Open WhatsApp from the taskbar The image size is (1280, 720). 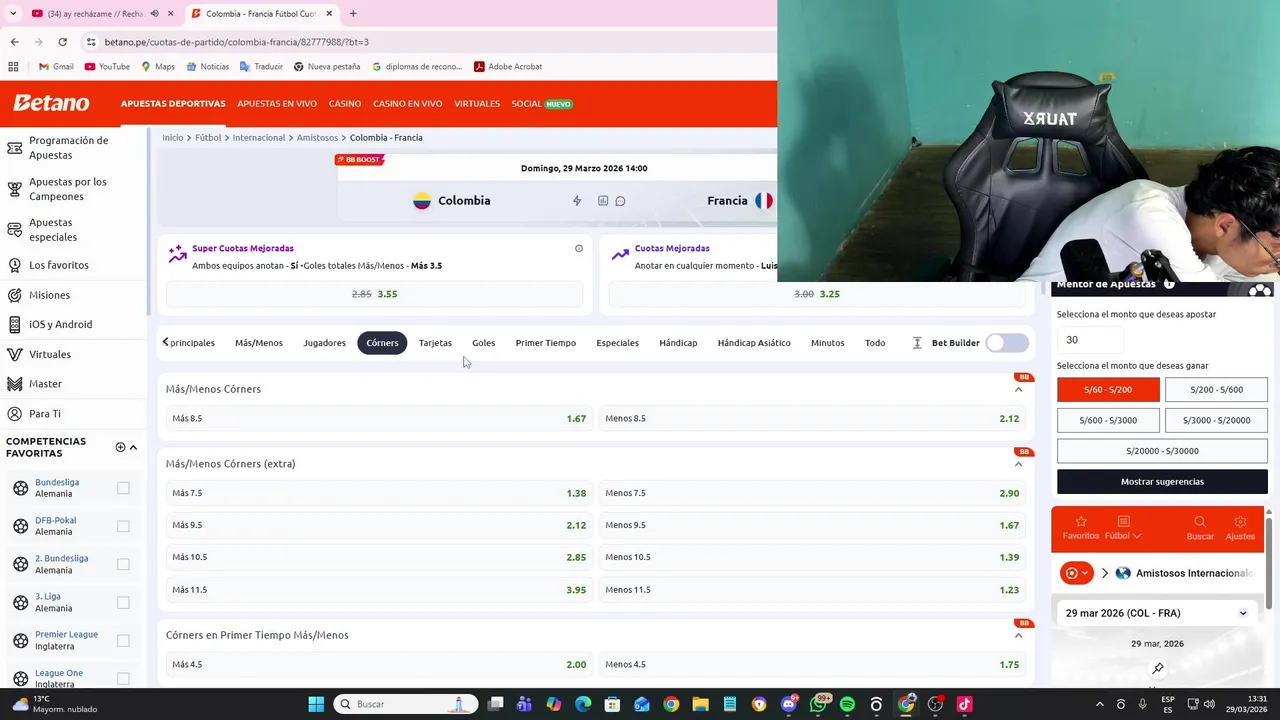pyautogui.click(x=818, y=704)
